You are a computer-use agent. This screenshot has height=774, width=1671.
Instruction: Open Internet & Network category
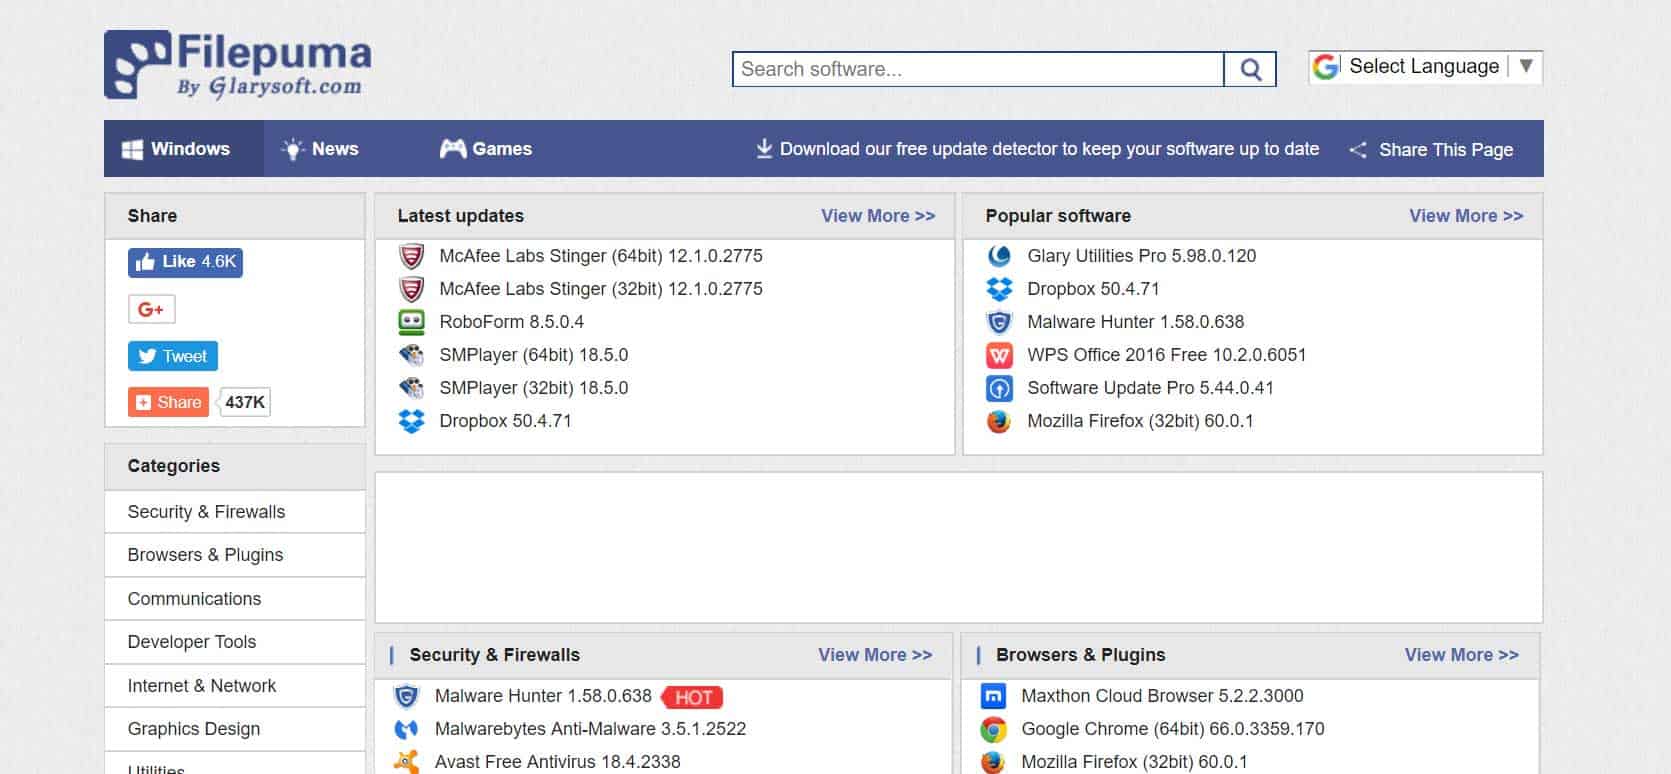click(235, 686)
